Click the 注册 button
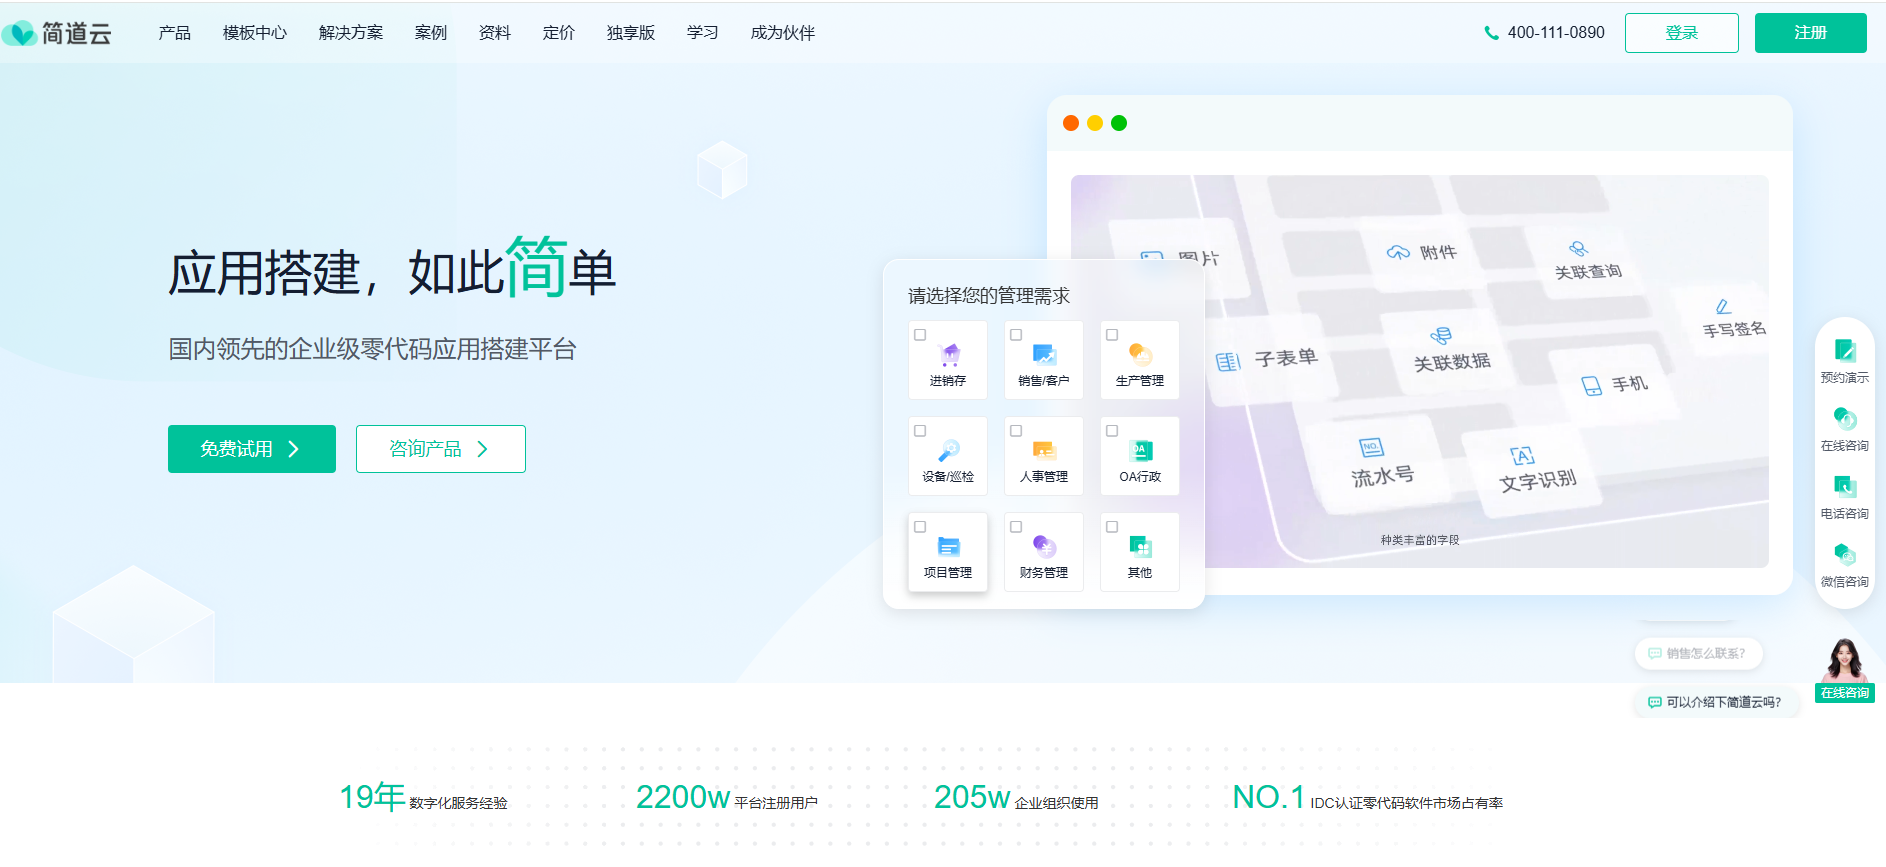1886x867 pixels. [x=1811, y=33]
